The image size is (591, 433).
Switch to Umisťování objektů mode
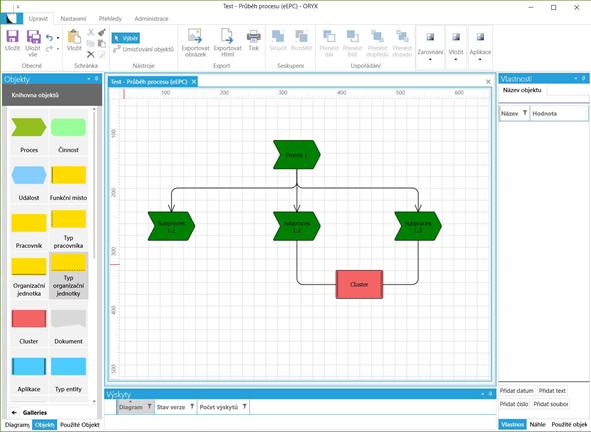tap(144, 49)
